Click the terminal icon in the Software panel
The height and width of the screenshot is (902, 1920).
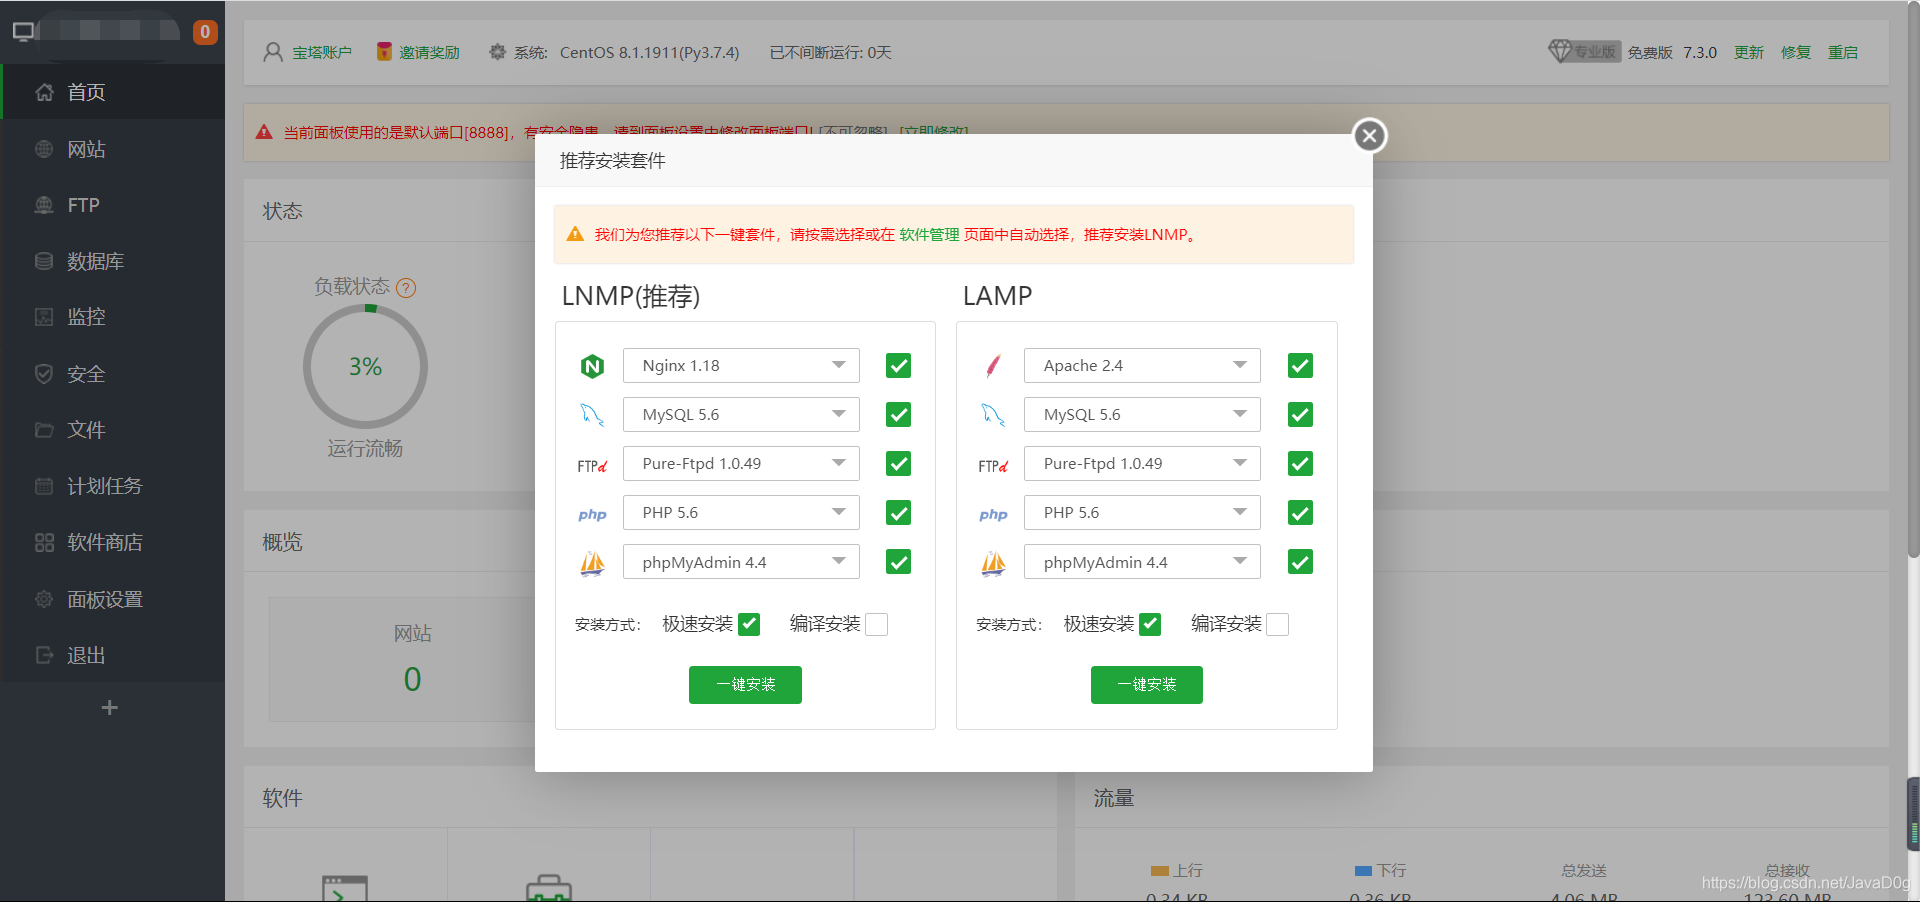(345, 888)
